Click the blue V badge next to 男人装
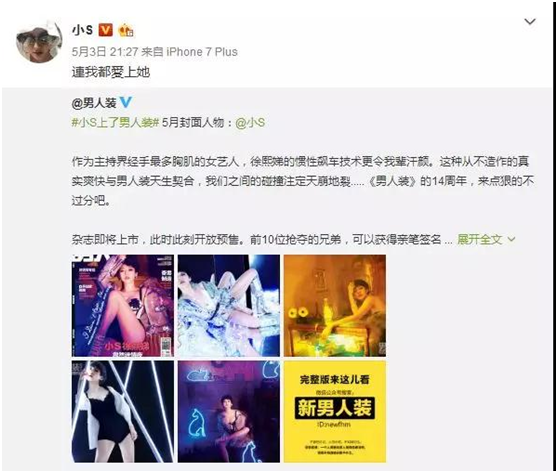Image resolution: width=558 pixels, height=473 pixels. pyautogui.click(x=125, y=103)
